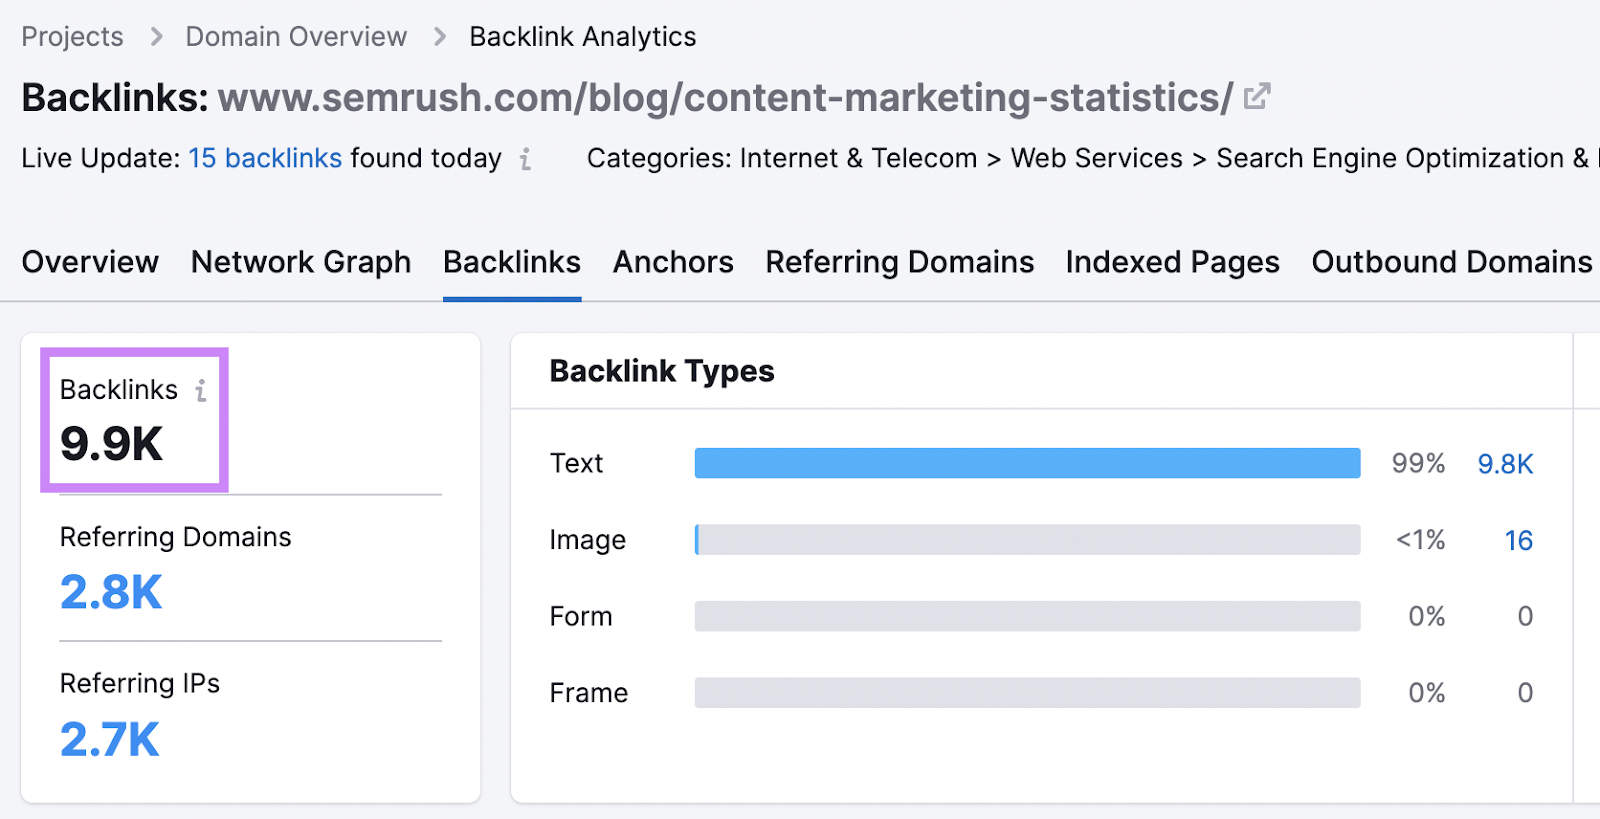Click the chevron after Domain Overview breadcrumb
1600x819 pixels.
tap(440, 37)
